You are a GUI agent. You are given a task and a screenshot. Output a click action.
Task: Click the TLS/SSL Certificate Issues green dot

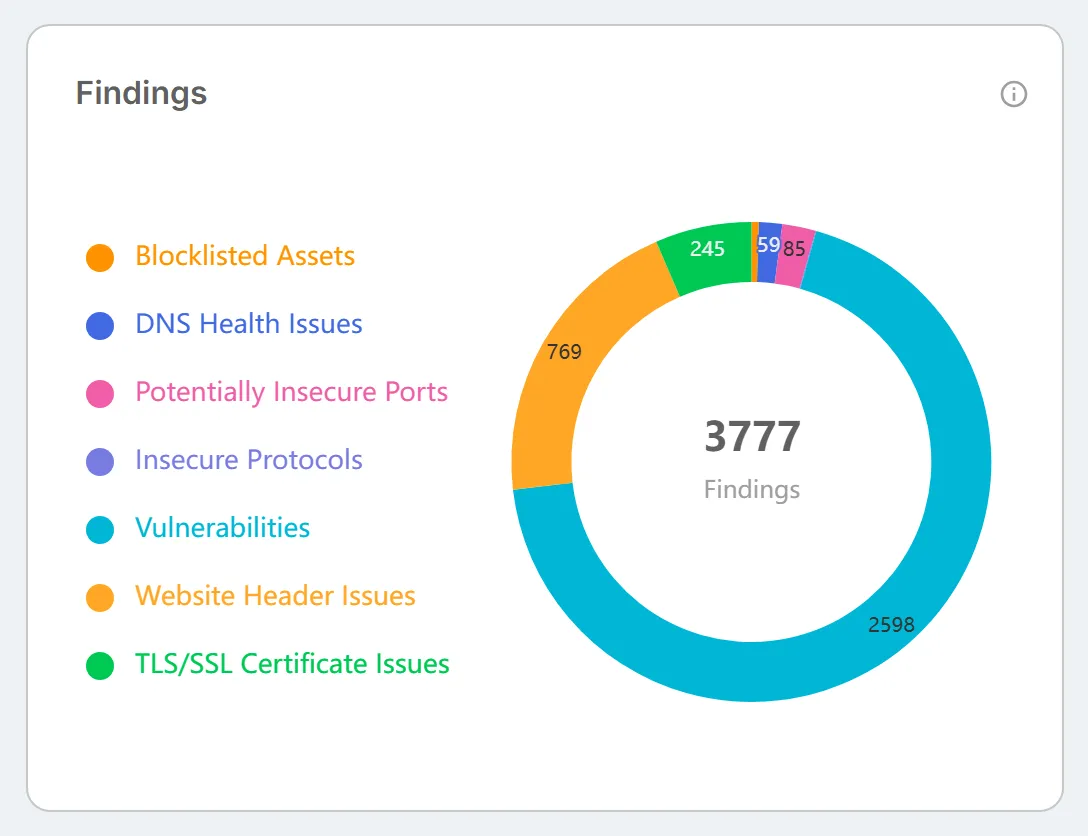point(100,665)
